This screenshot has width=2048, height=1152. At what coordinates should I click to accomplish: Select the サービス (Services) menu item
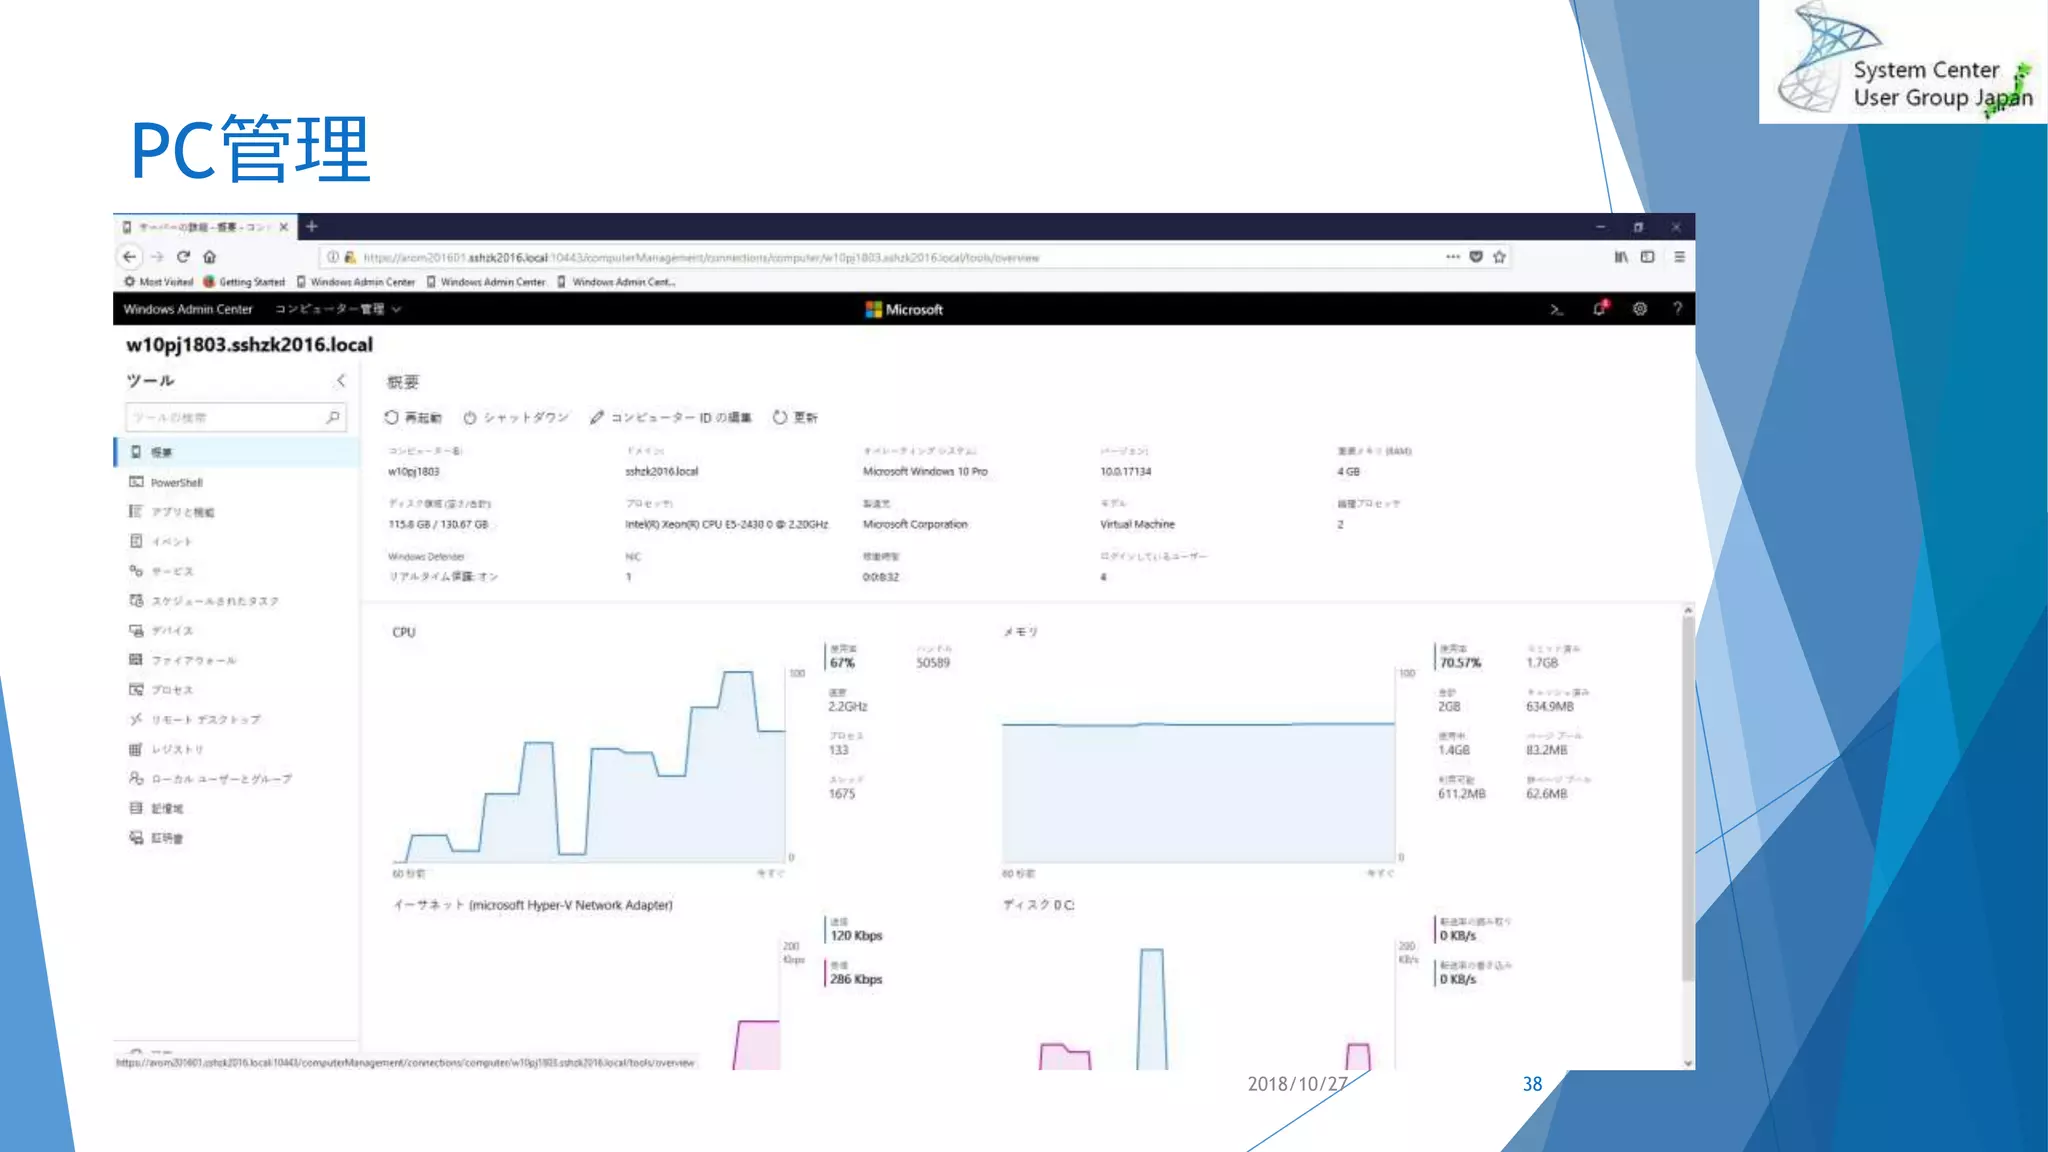click(x=172, y=572)
